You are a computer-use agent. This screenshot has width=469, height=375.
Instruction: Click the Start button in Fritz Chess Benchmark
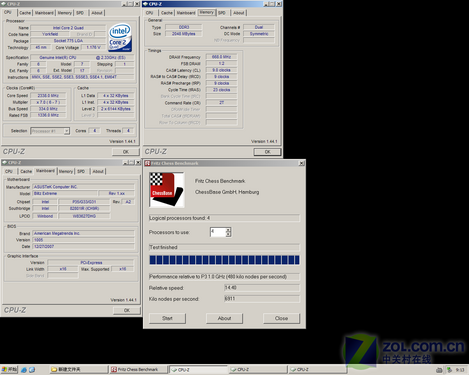coord(167,318)
